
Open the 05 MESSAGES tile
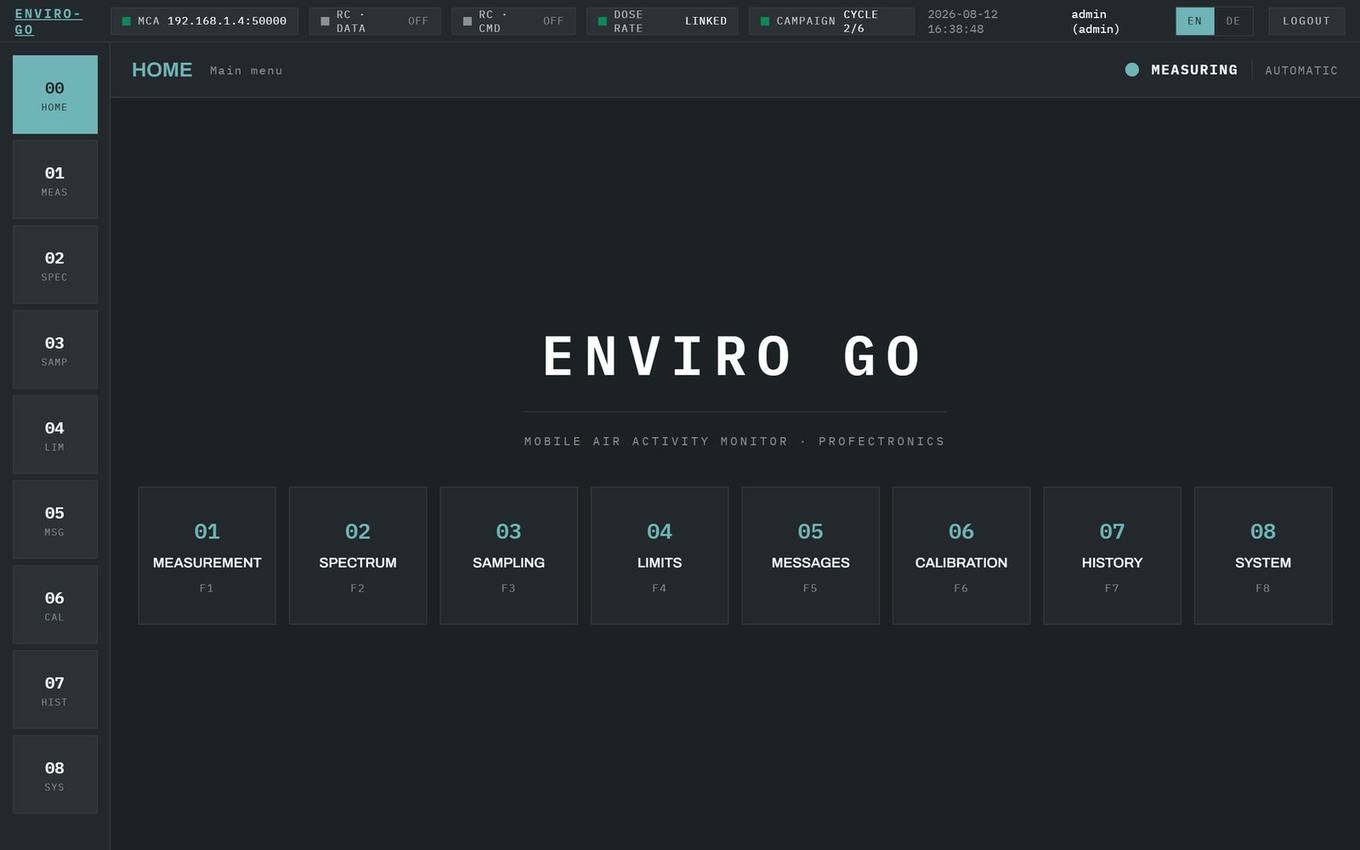811,556
